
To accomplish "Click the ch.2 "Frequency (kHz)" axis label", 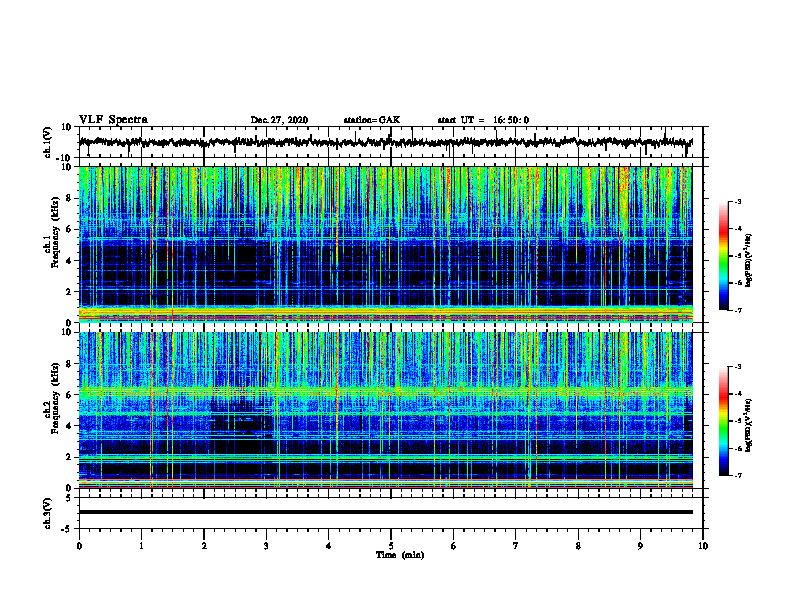I will tap(54, 398).
